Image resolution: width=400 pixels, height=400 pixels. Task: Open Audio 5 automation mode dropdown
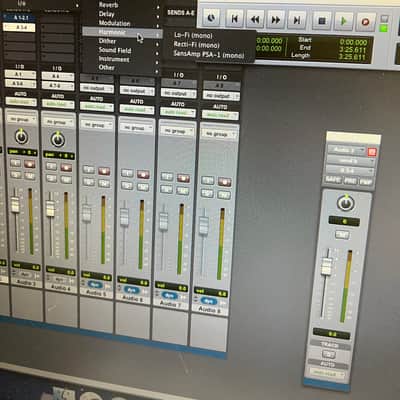click(x=97, y=107)
